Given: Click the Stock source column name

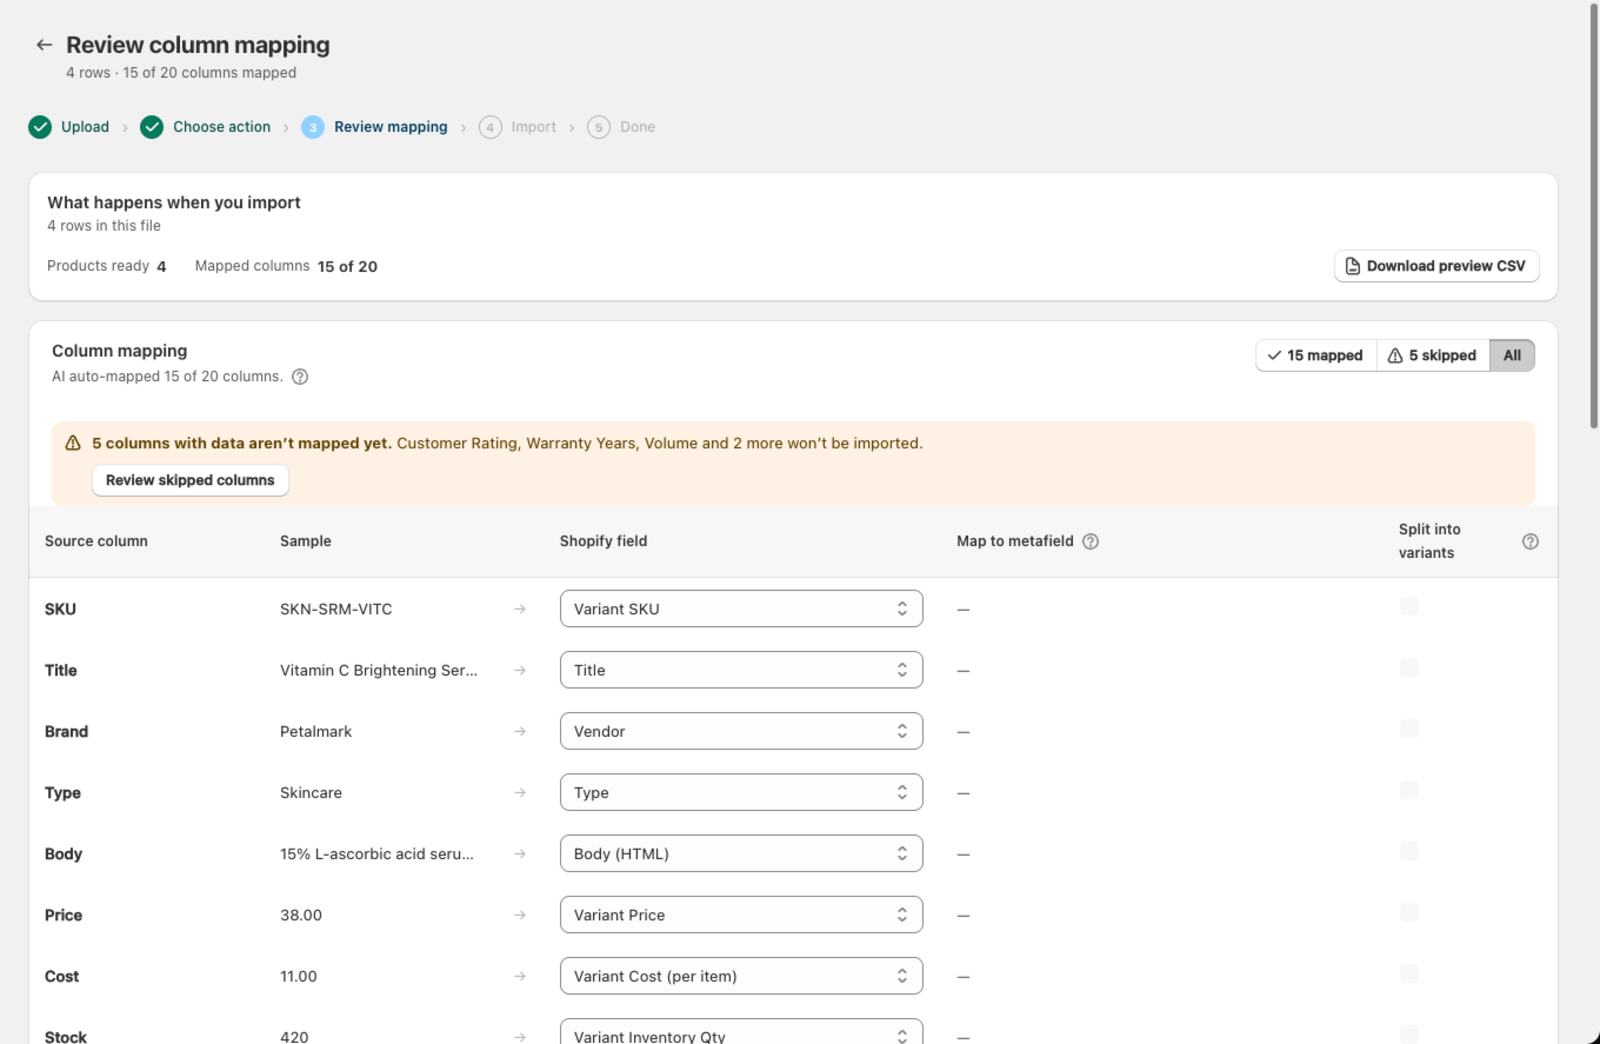Looking at the screenshot, I should click(66, 1036).
